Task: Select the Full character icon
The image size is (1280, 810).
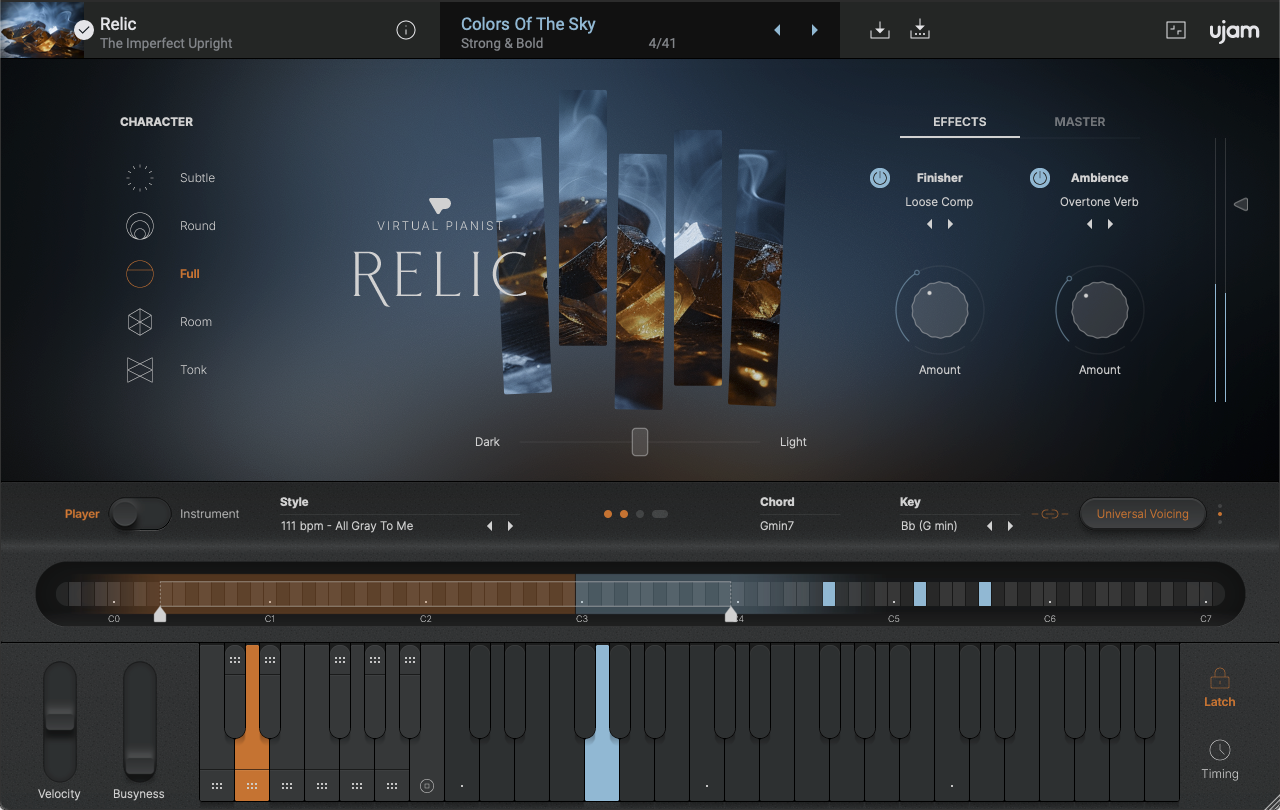Action: pyautogui.click(x=140, y=274)
